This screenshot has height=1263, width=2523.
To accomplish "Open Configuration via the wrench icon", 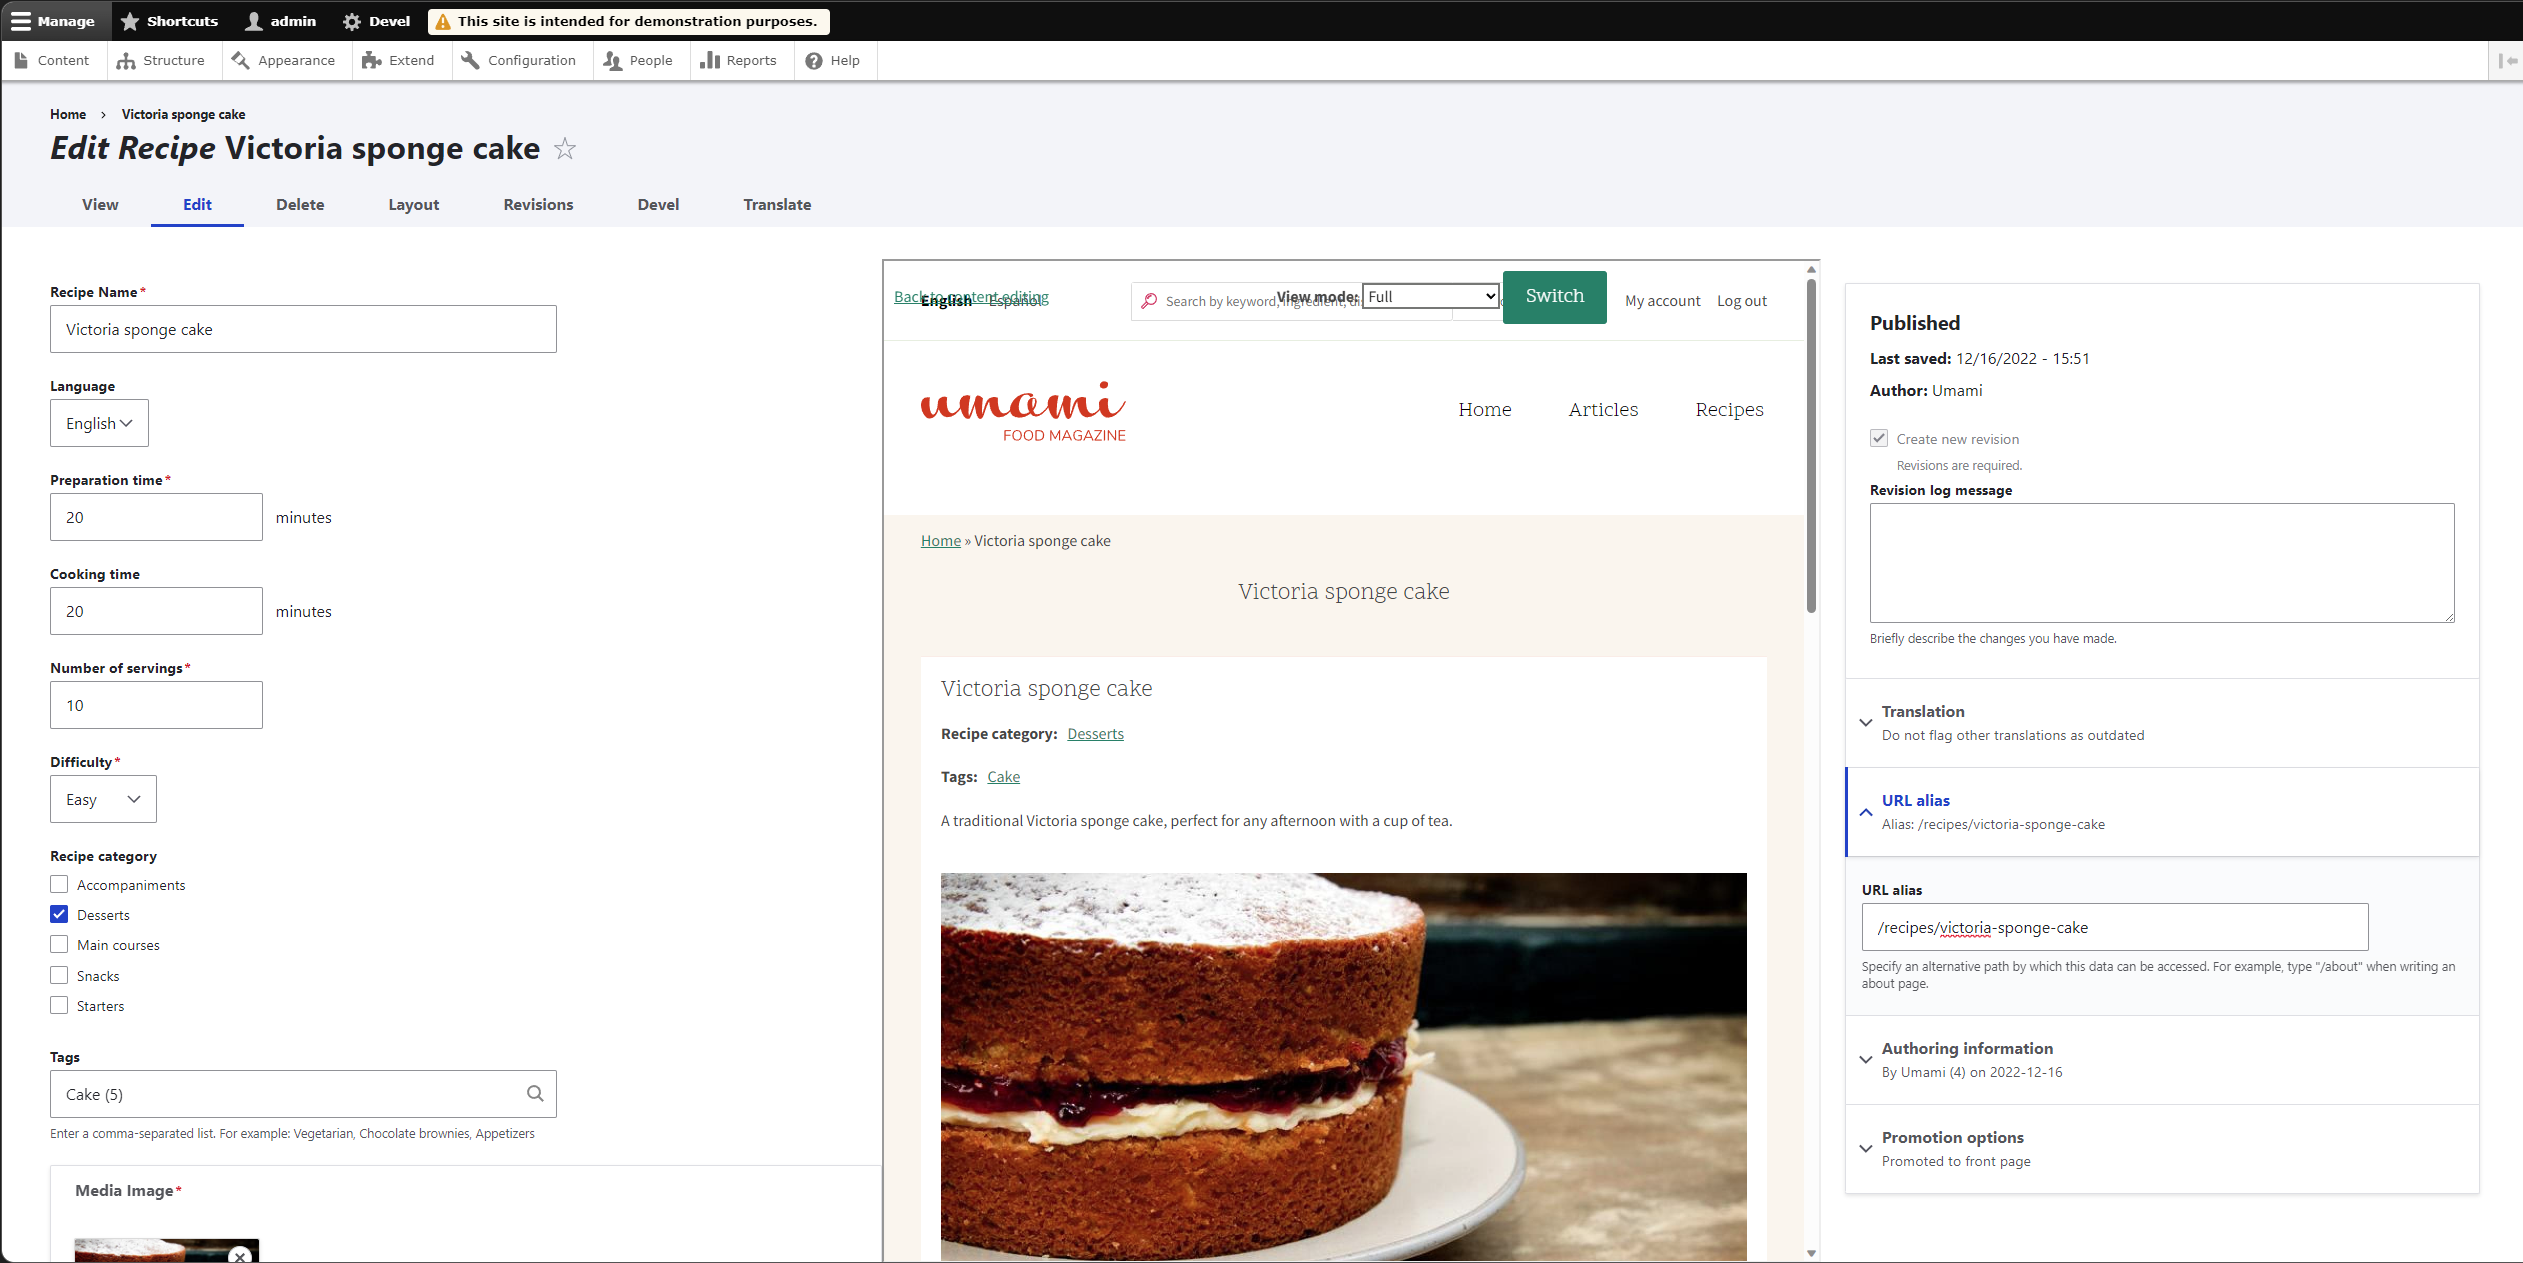I will click(x=519, y=60).
